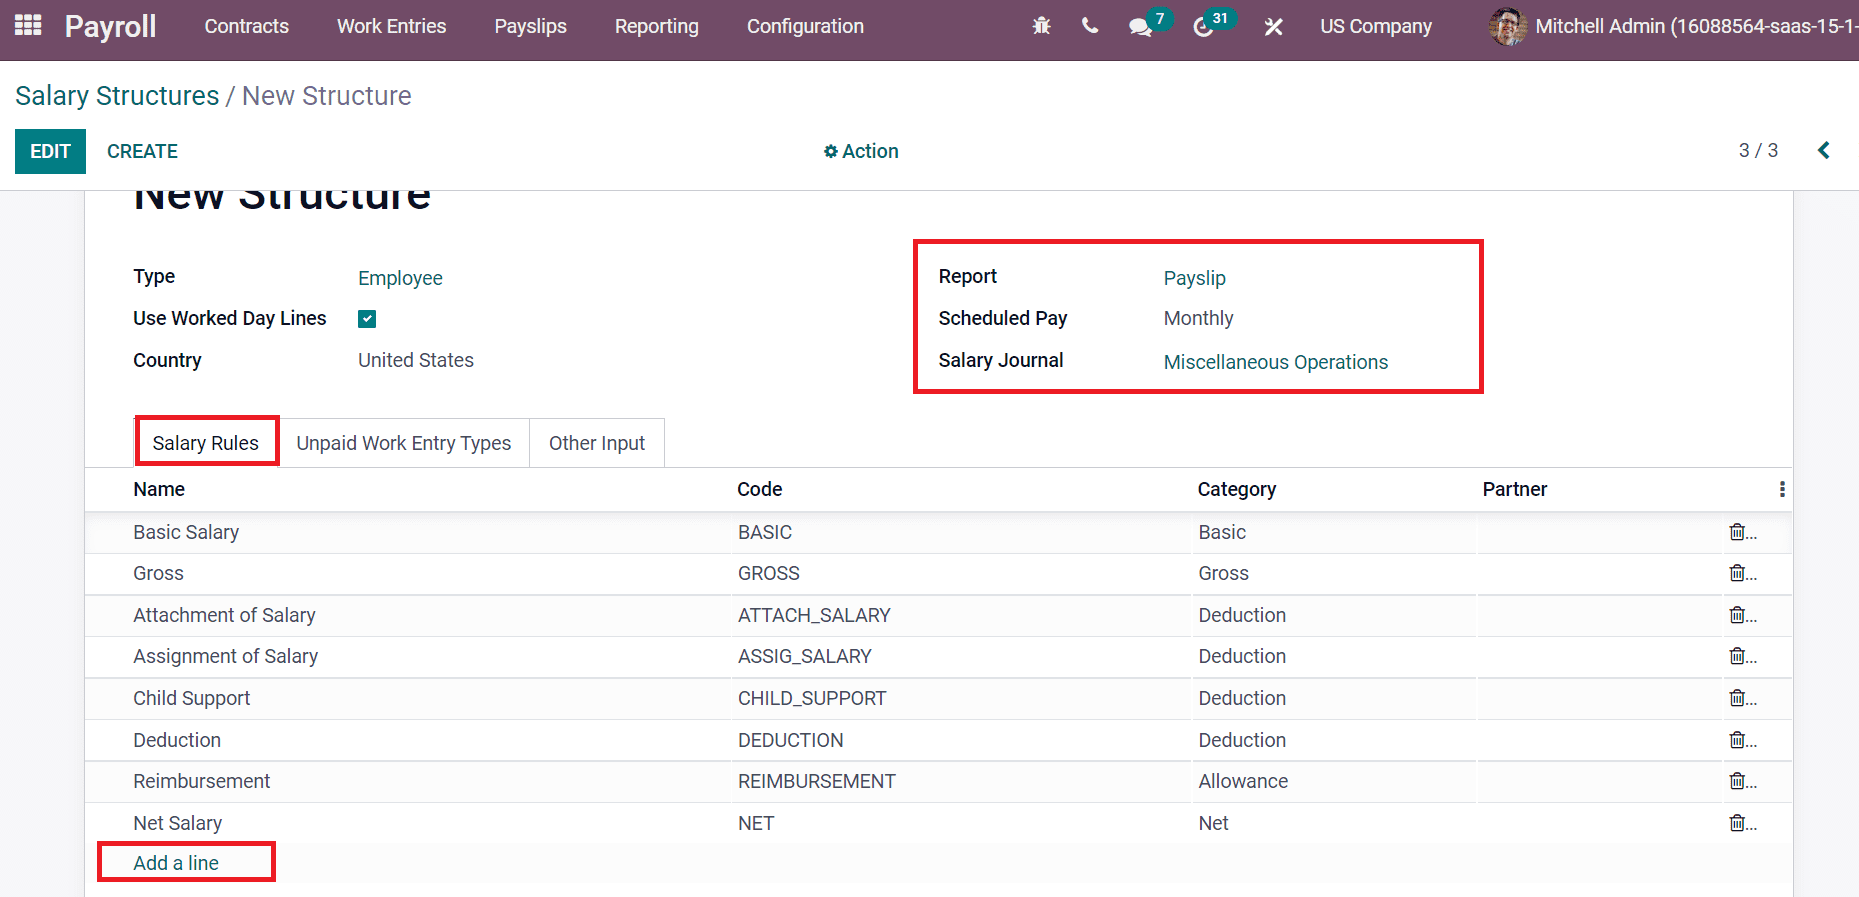Open Reimbursement rule name
The height and width of the screenshot is (897, 1859).
[x=201, y=781]
